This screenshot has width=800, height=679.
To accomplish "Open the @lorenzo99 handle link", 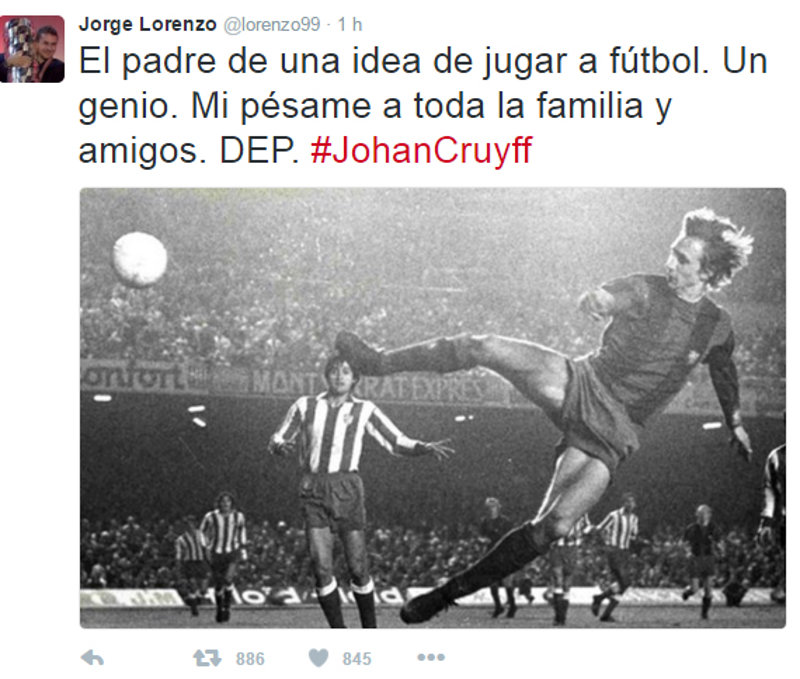I will 272,24.
